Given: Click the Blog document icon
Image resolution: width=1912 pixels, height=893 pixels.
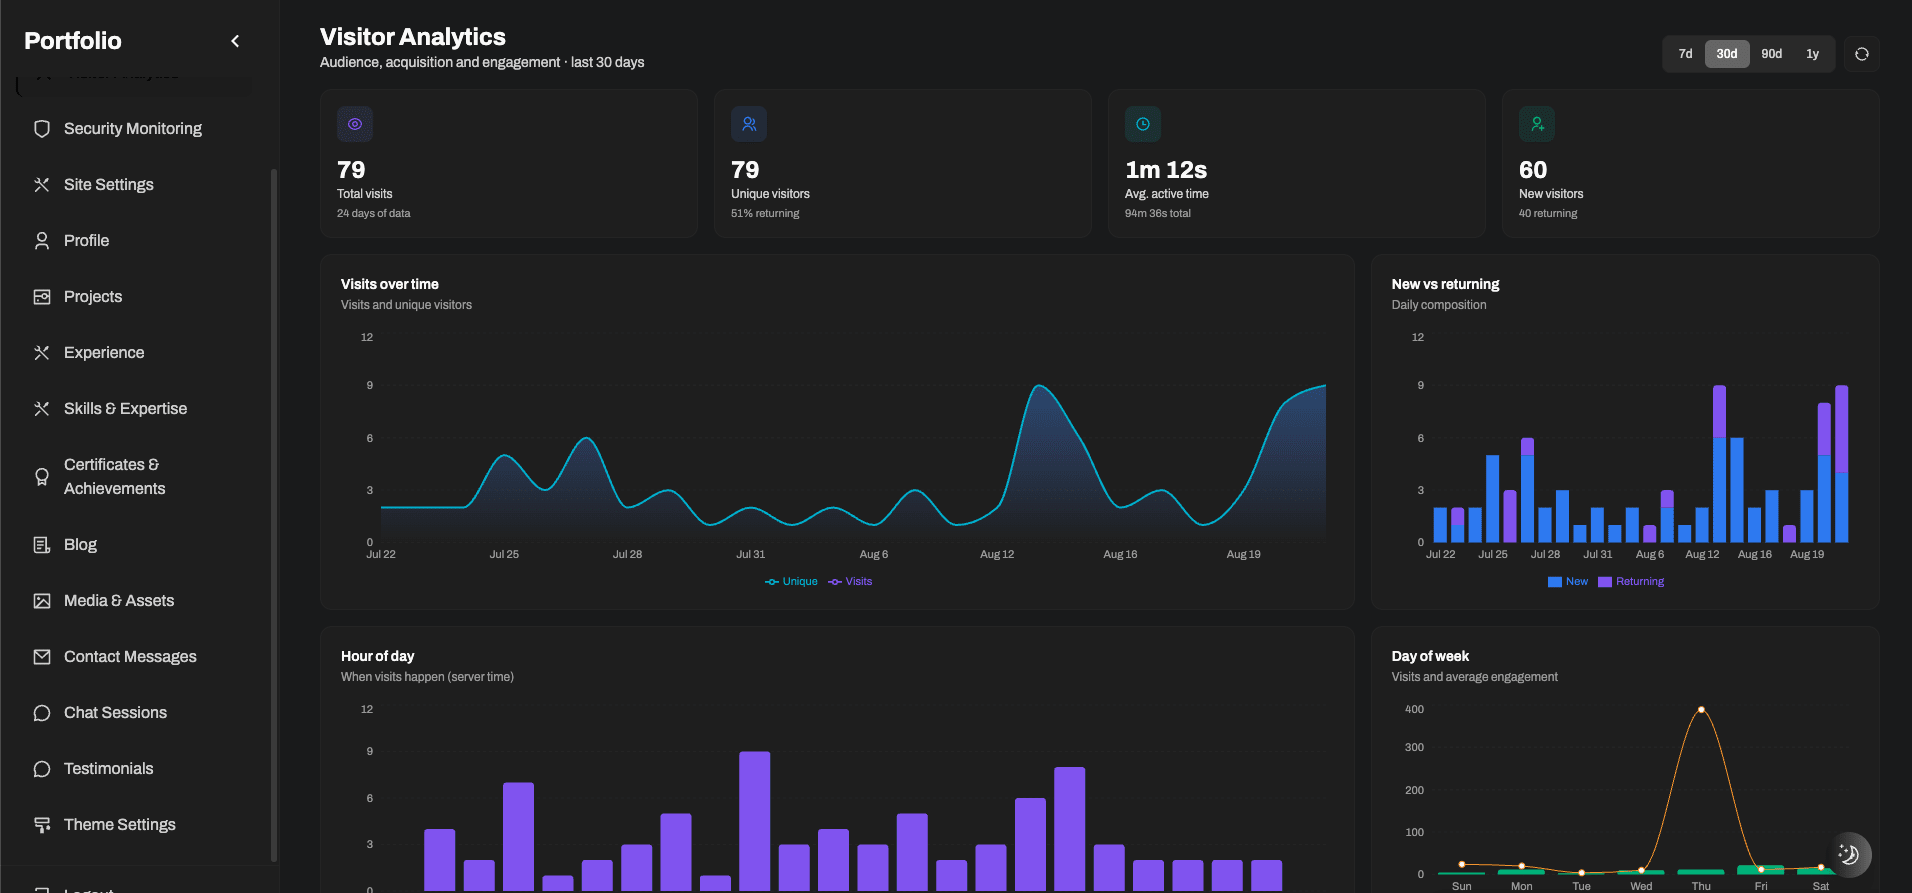Looking at the screenshot, I should tap(42, 545).
